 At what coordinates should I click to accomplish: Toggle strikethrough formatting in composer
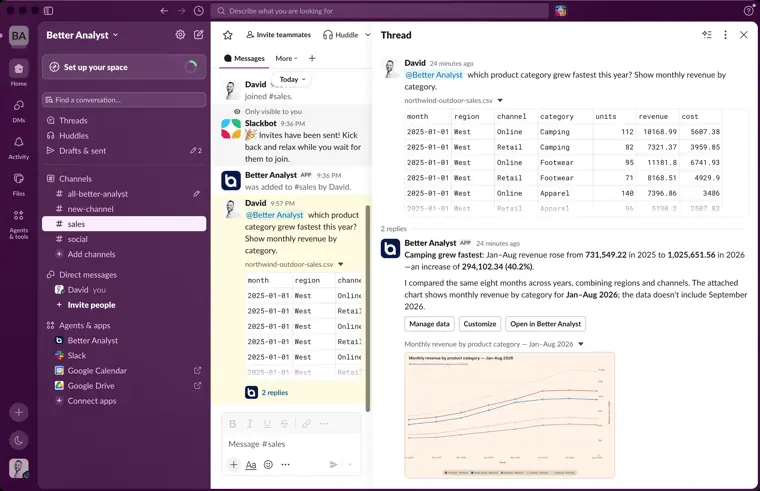285,424
